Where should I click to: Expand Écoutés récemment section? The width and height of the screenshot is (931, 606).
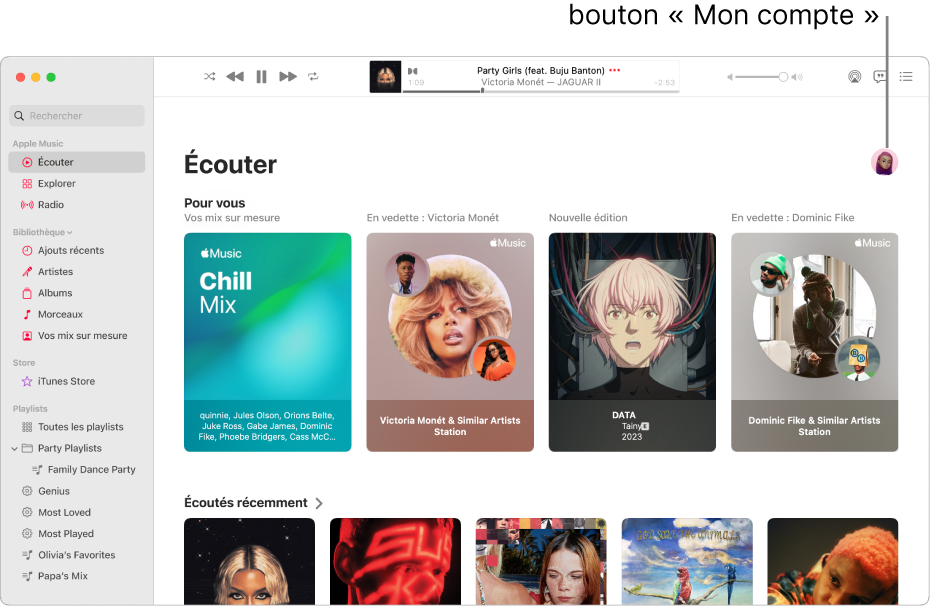tap(319, 503)
